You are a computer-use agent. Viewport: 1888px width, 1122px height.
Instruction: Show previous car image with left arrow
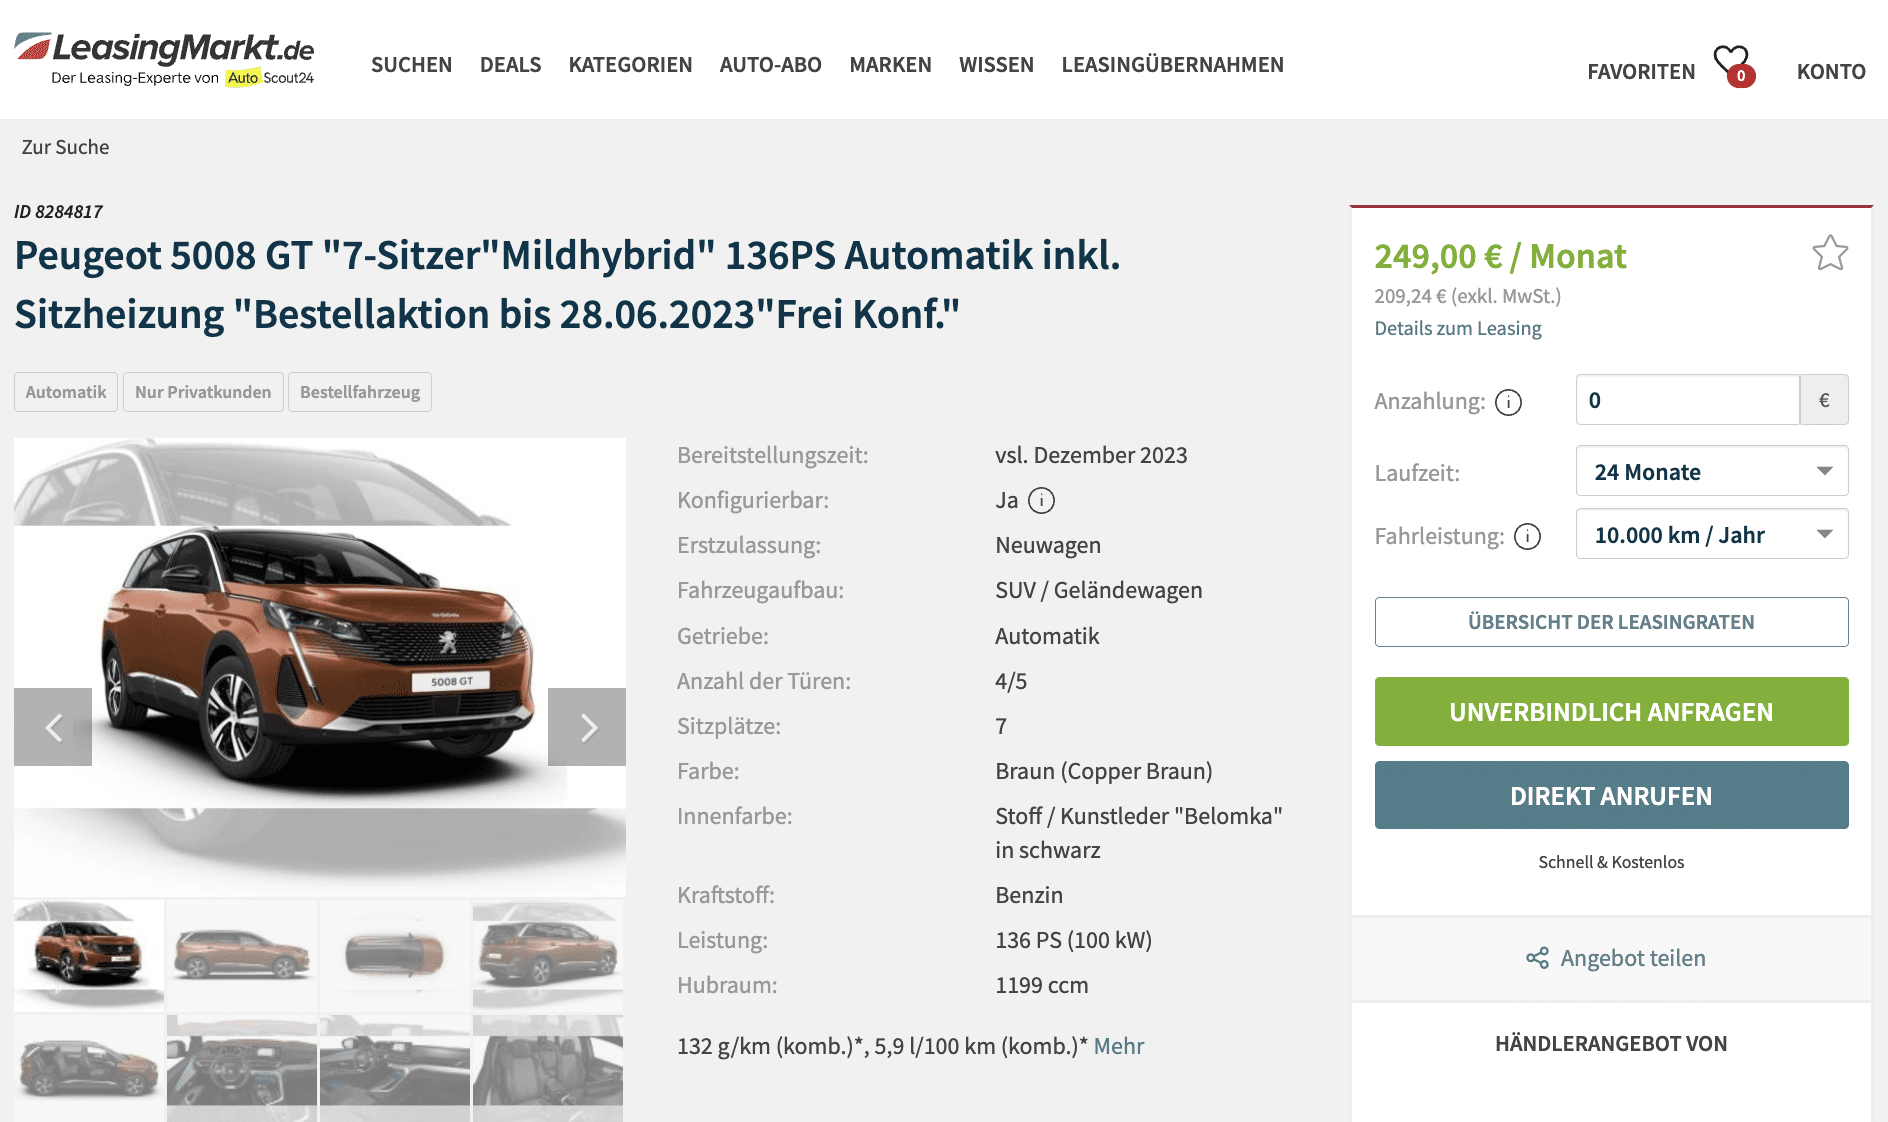pyautogui.click(x=53, y=727)
